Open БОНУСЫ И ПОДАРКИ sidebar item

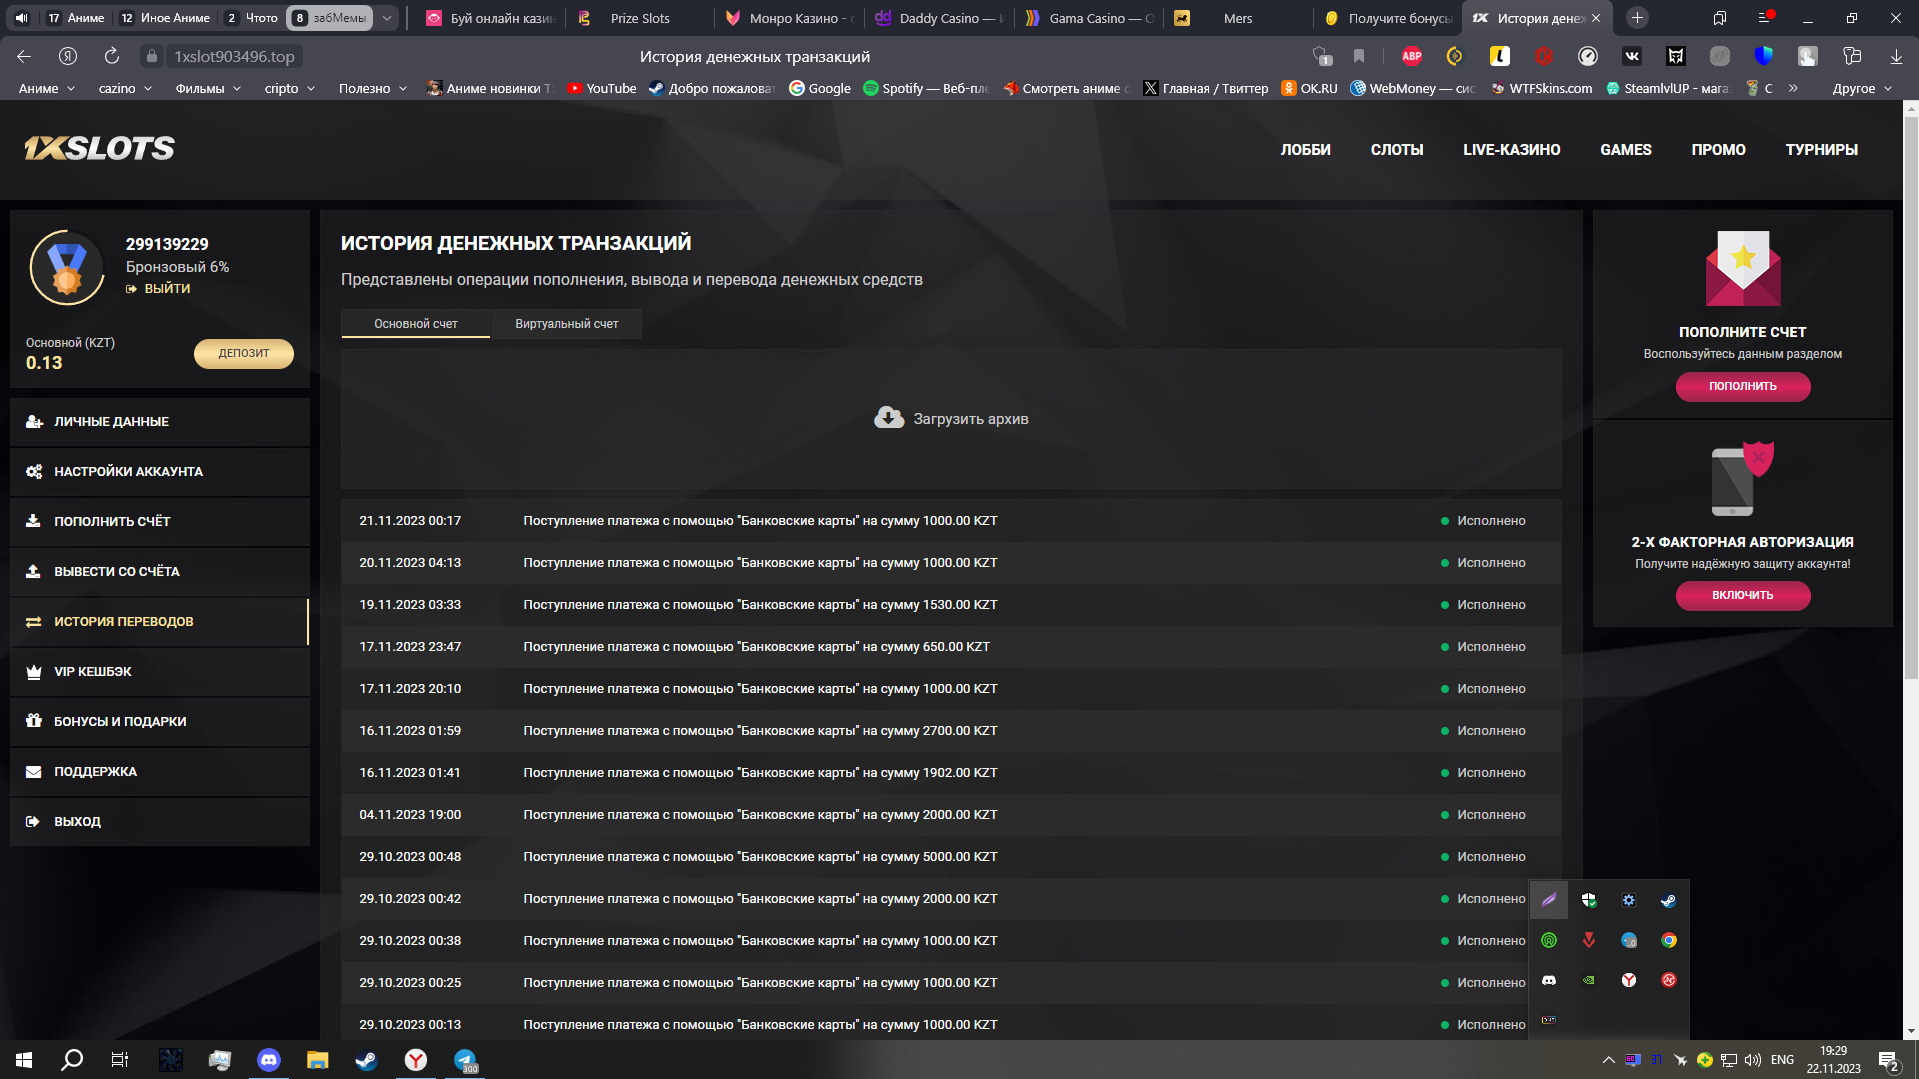click(x=160, y=722)
